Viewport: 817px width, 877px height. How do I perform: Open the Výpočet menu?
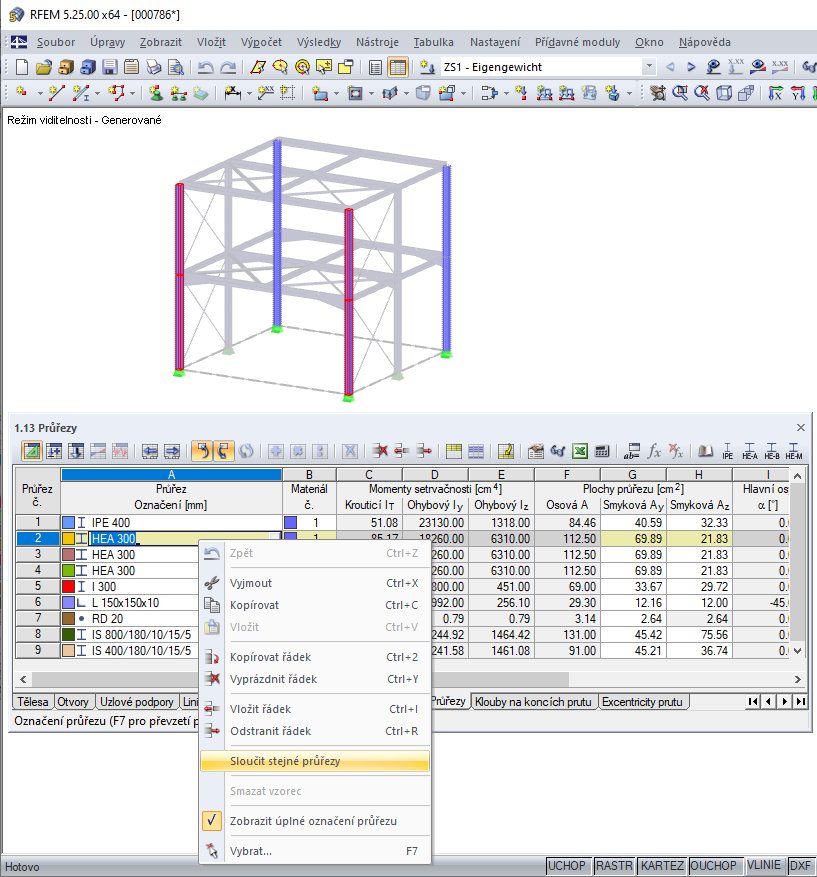tap(261, 42)
